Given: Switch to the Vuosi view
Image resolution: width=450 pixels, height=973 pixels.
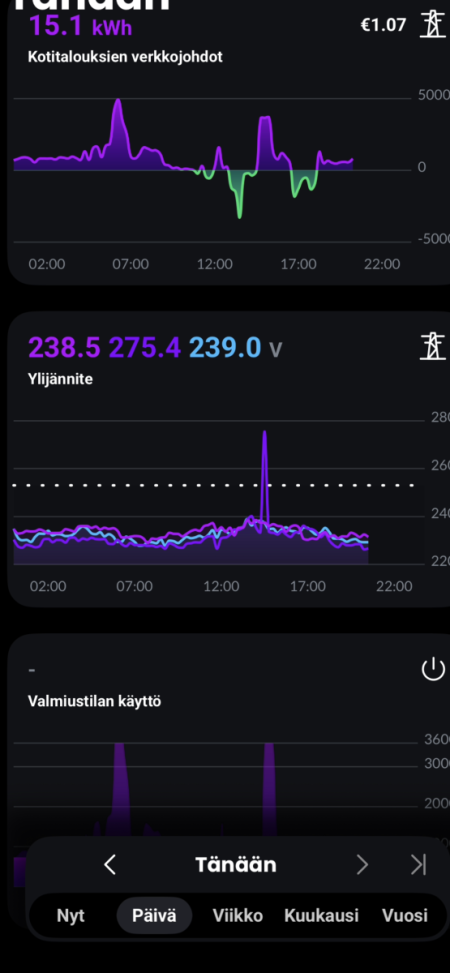Looking at the screenshot, I should tap(405, 915).
